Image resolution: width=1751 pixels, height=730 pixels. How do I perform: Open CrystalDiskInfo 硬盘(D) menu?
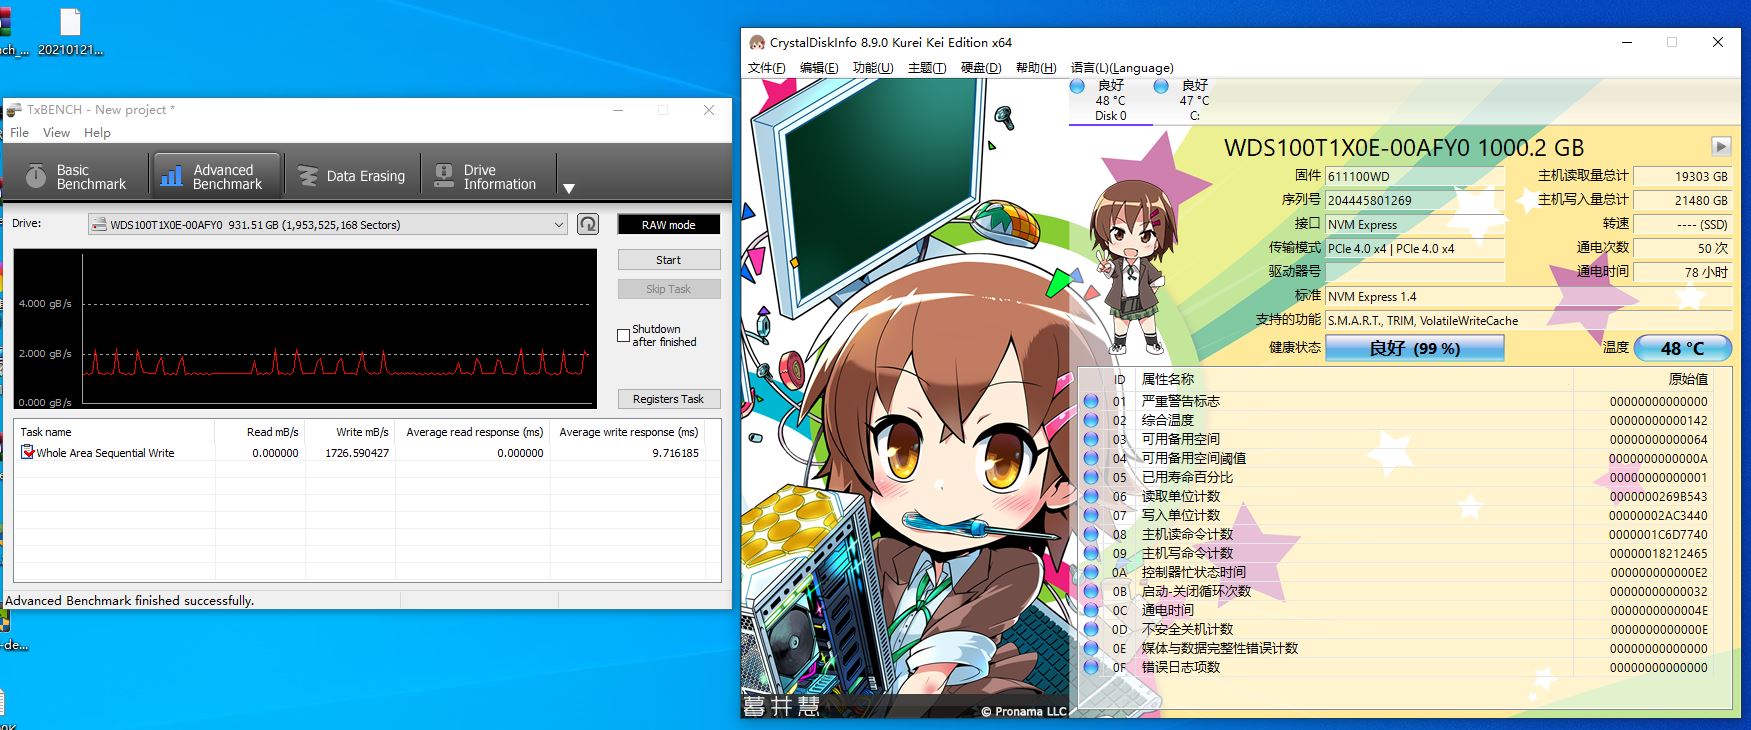pos(981,68)
